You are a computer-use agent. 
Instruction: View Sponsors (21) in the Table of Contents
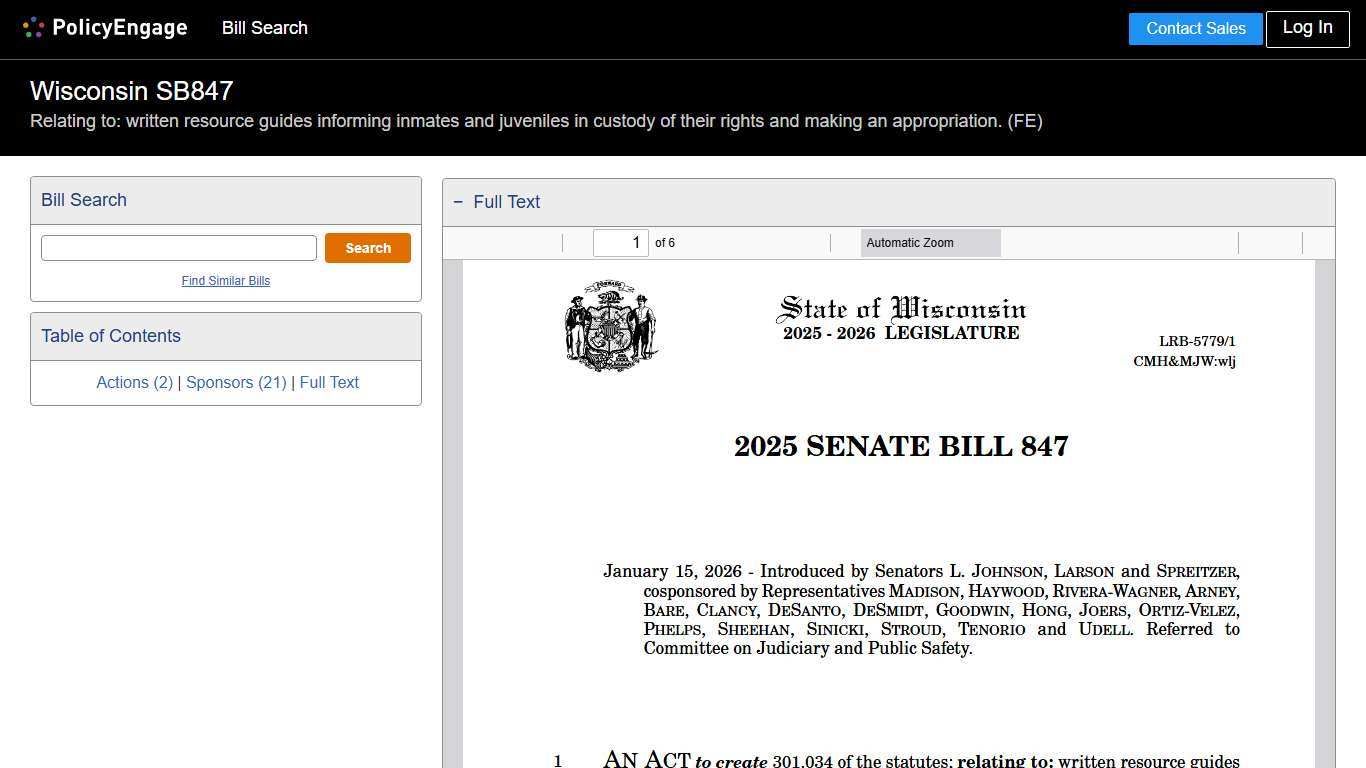point(235,382)
